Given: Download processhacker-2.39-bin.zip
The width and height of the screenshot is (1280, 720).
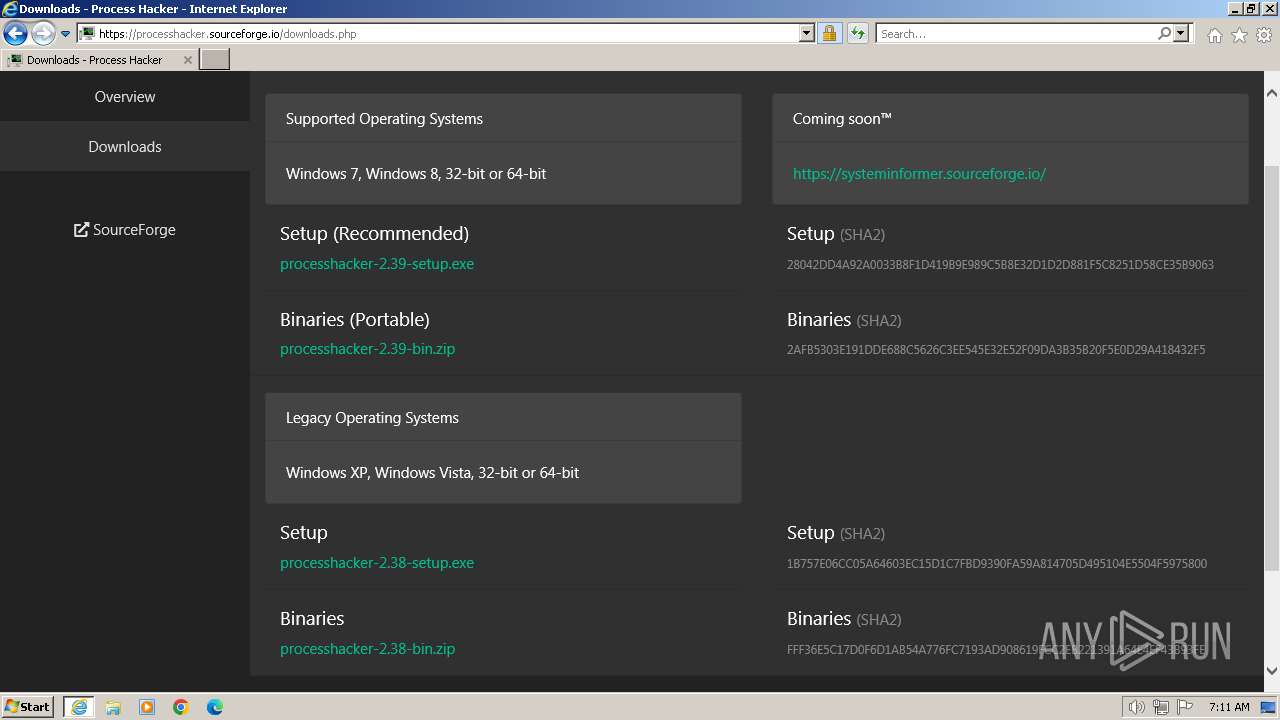Looking at the screenshot, I should coord(367,349).
